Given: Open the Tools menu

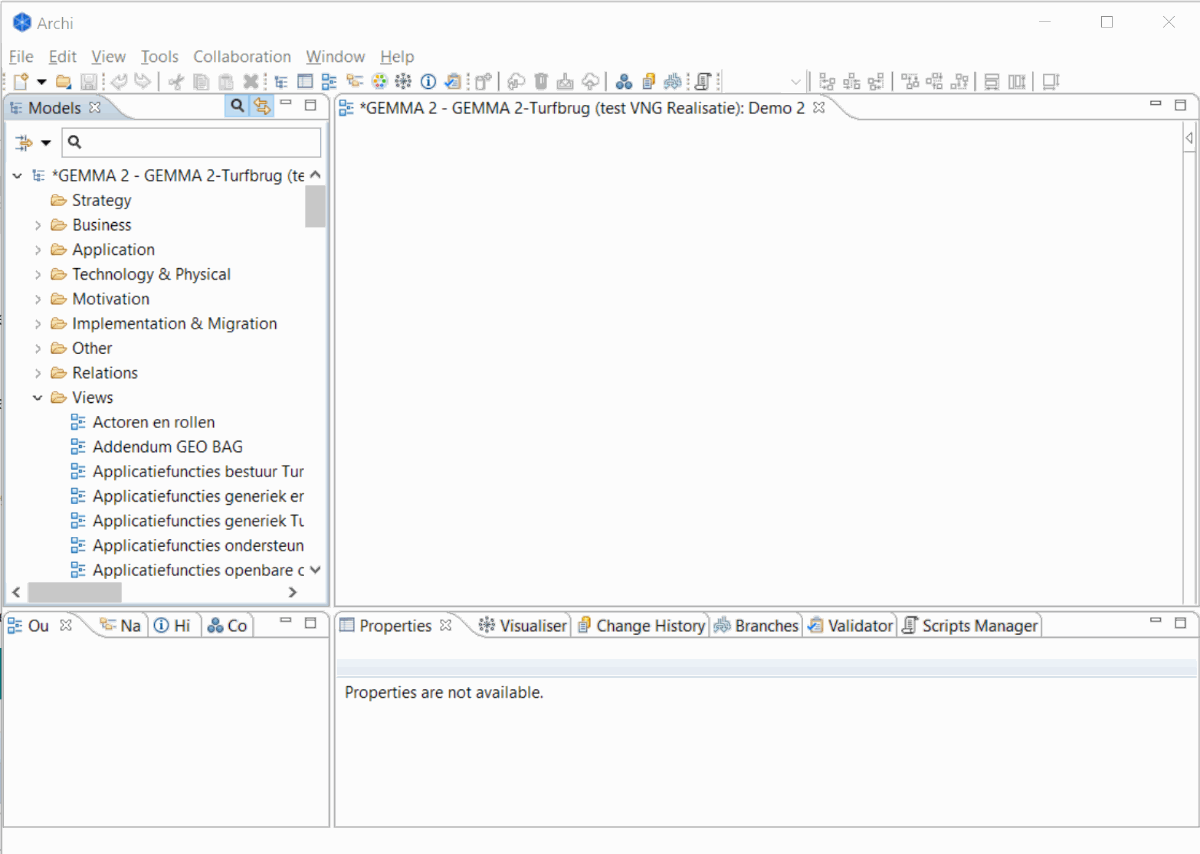Looking at the screenshot, I should 160,57.
